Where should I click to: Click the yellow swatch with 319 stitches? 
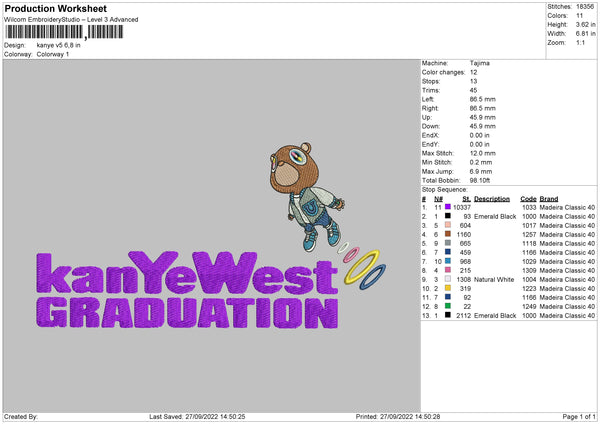[x=448, y=288]
